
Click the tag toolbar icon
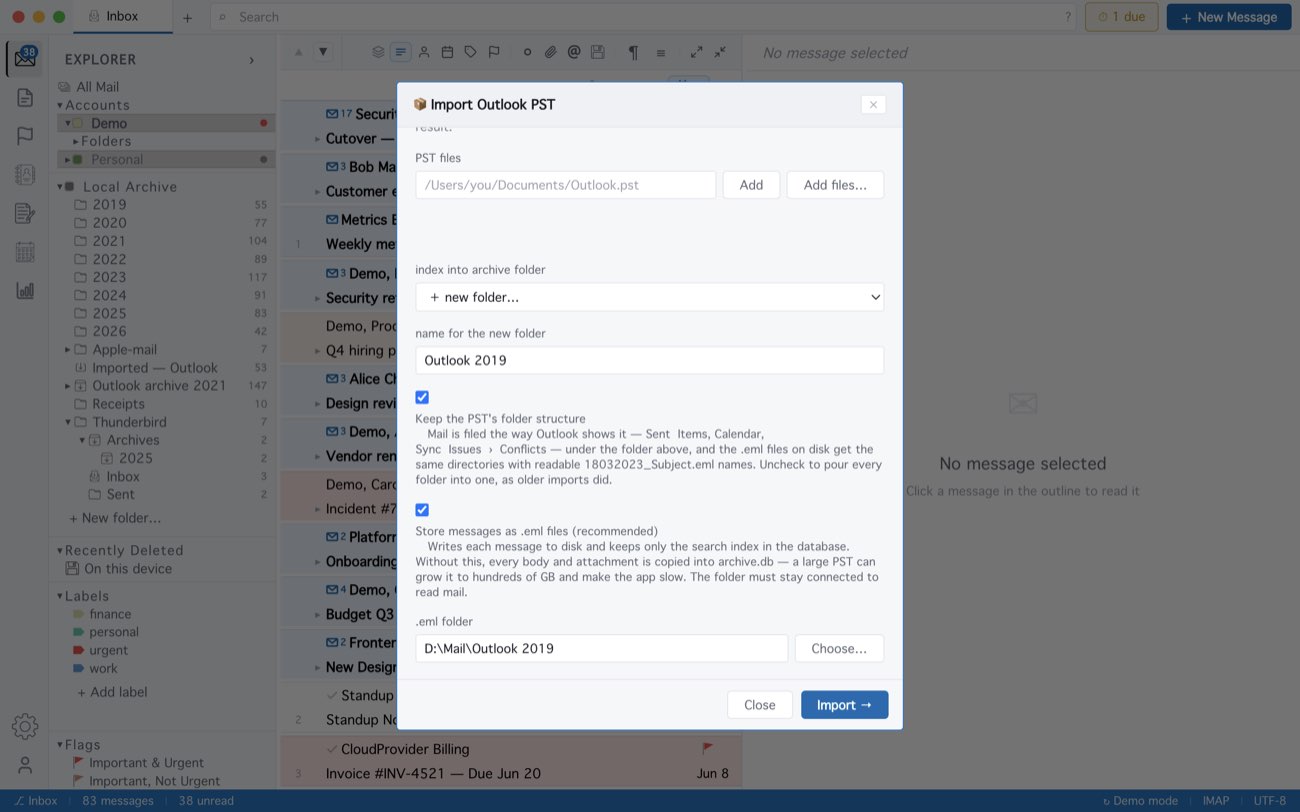pyautogui.click(x=470, y=52)
